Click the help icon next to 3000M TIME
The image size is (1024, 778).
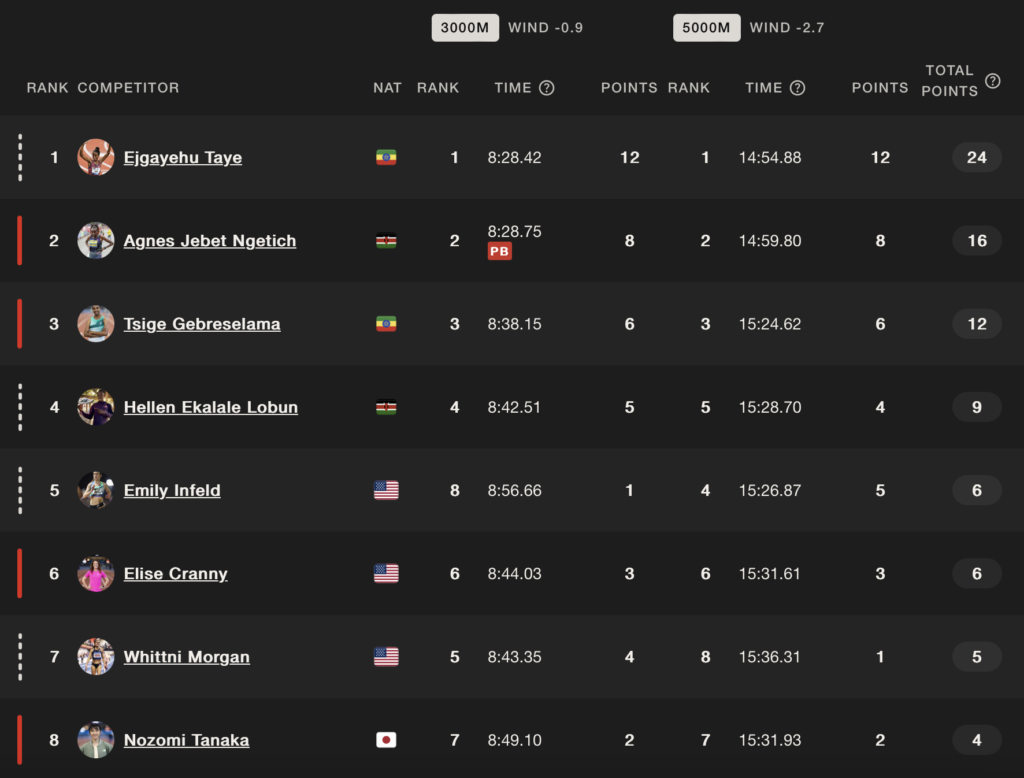tap(547, 88)
